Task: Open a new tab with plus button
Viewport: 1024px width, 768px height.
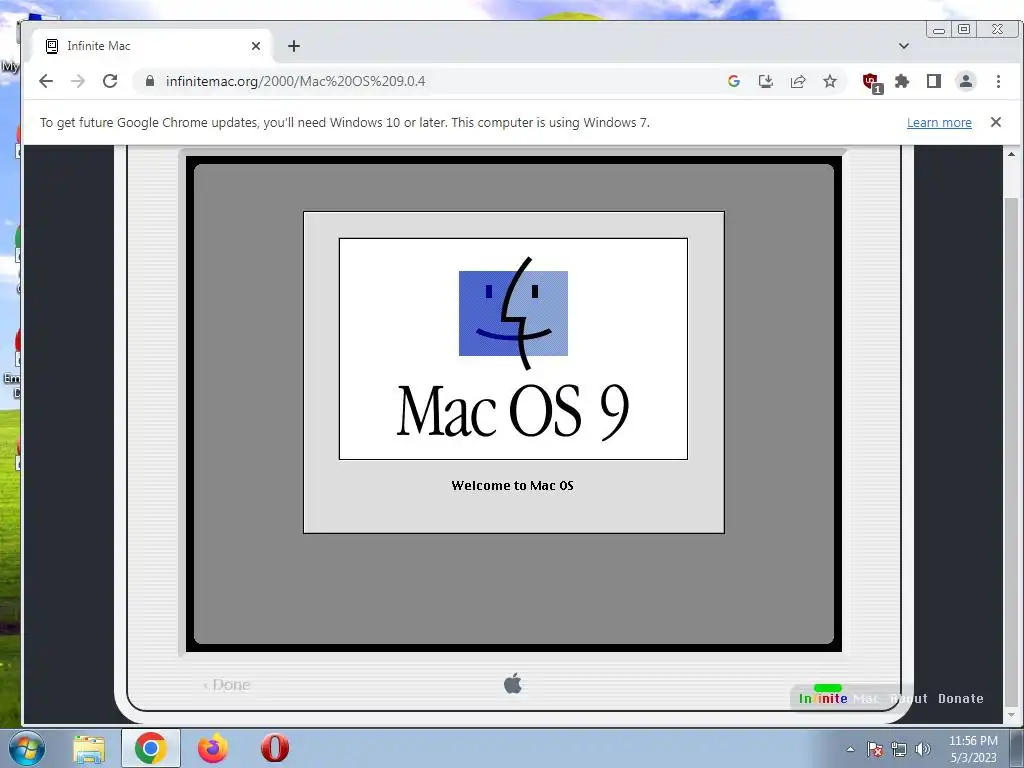Action: tap(294, 46)
